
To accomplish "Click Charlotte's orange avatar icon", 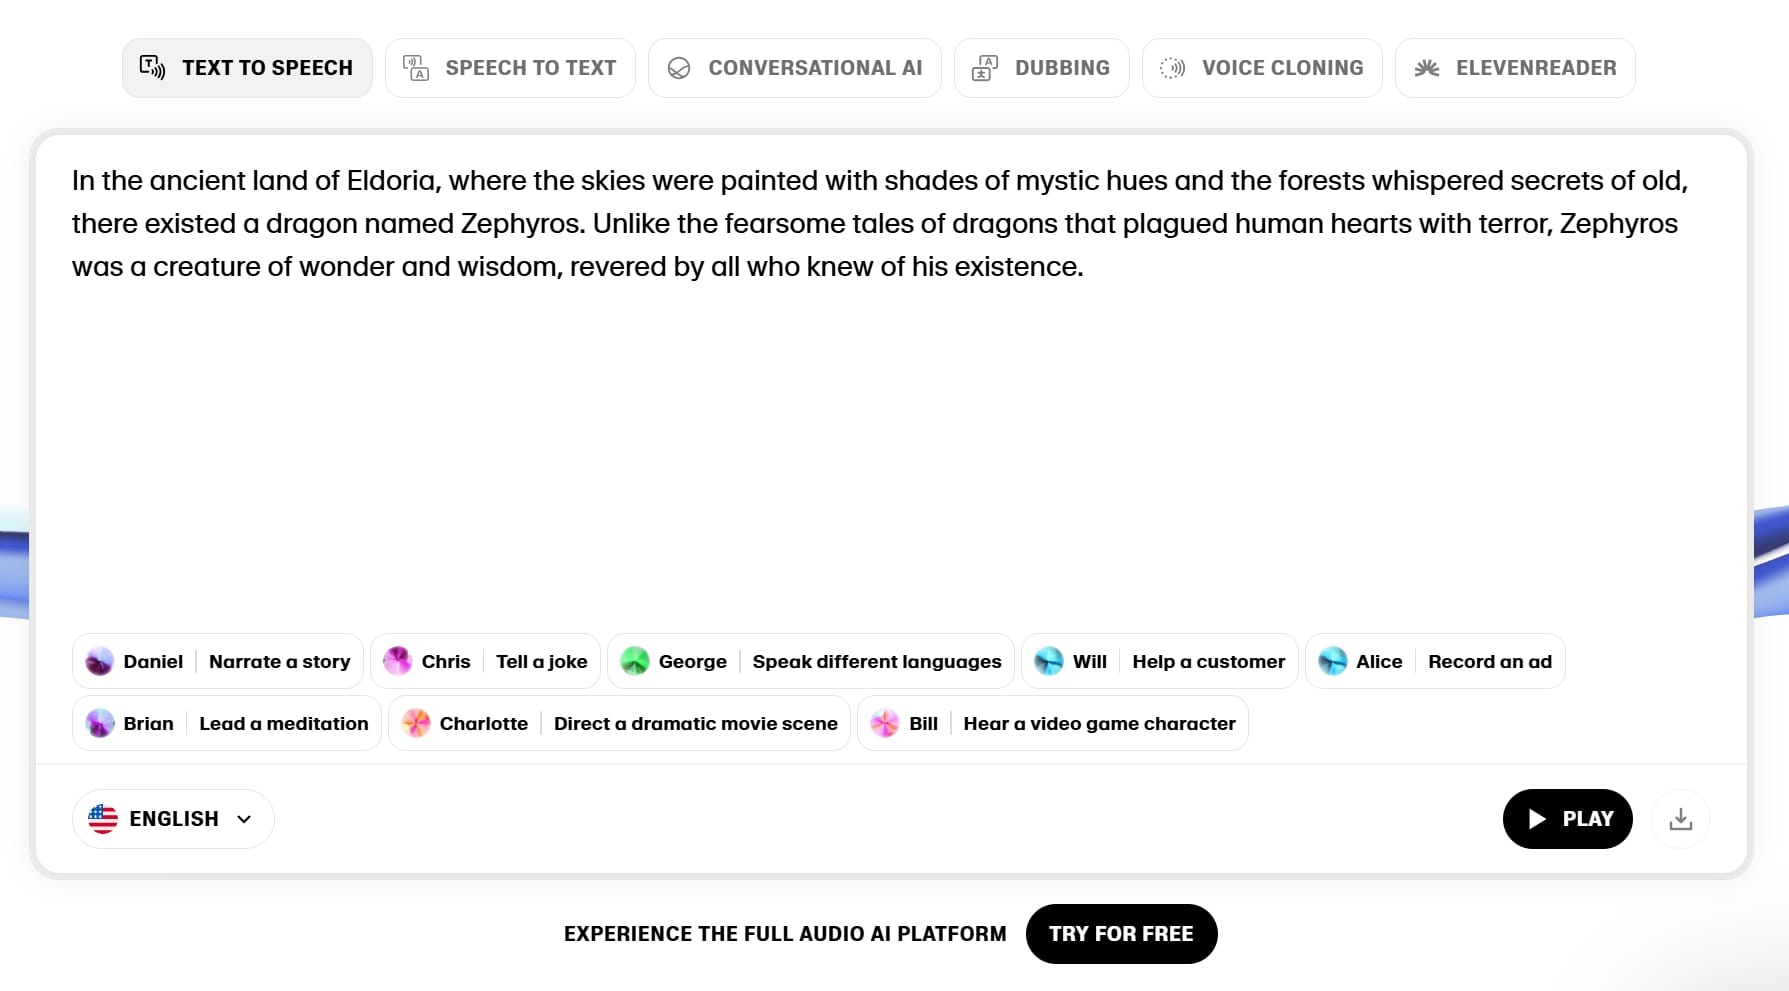I will 416,723.
